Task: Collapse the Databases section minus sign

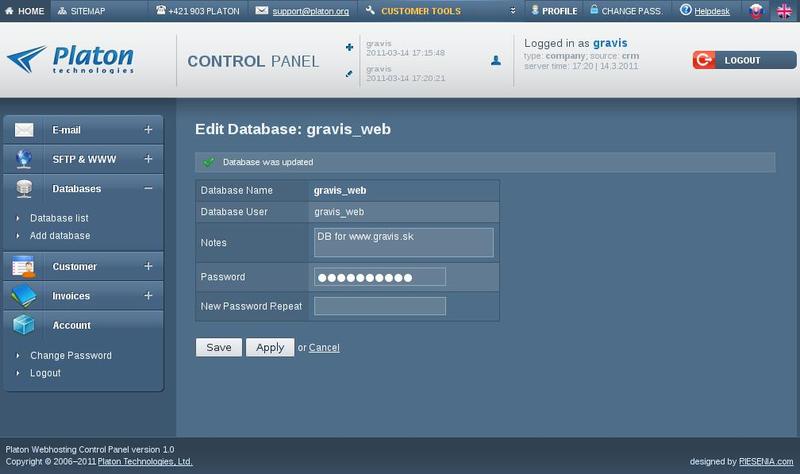Action: point(148,188)
